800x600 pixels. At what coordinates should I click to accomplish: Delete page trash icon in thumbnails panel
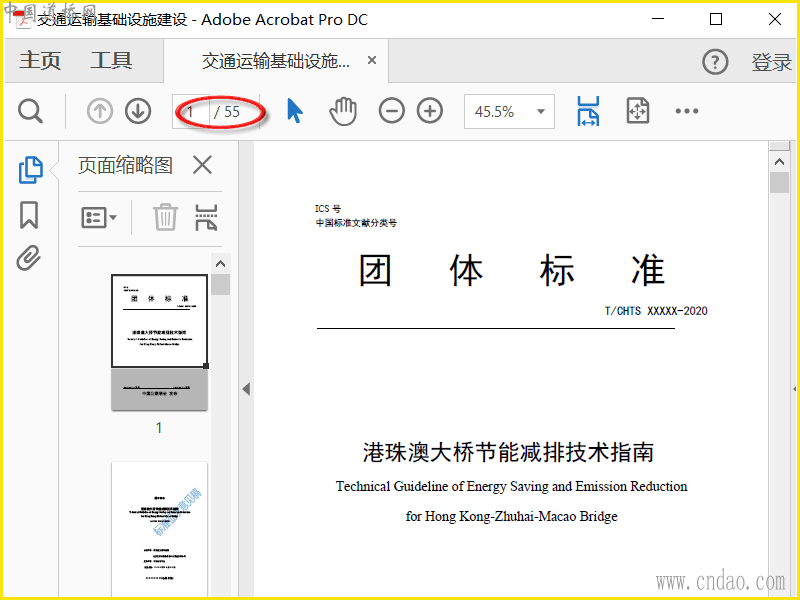[x=165, y=217]
